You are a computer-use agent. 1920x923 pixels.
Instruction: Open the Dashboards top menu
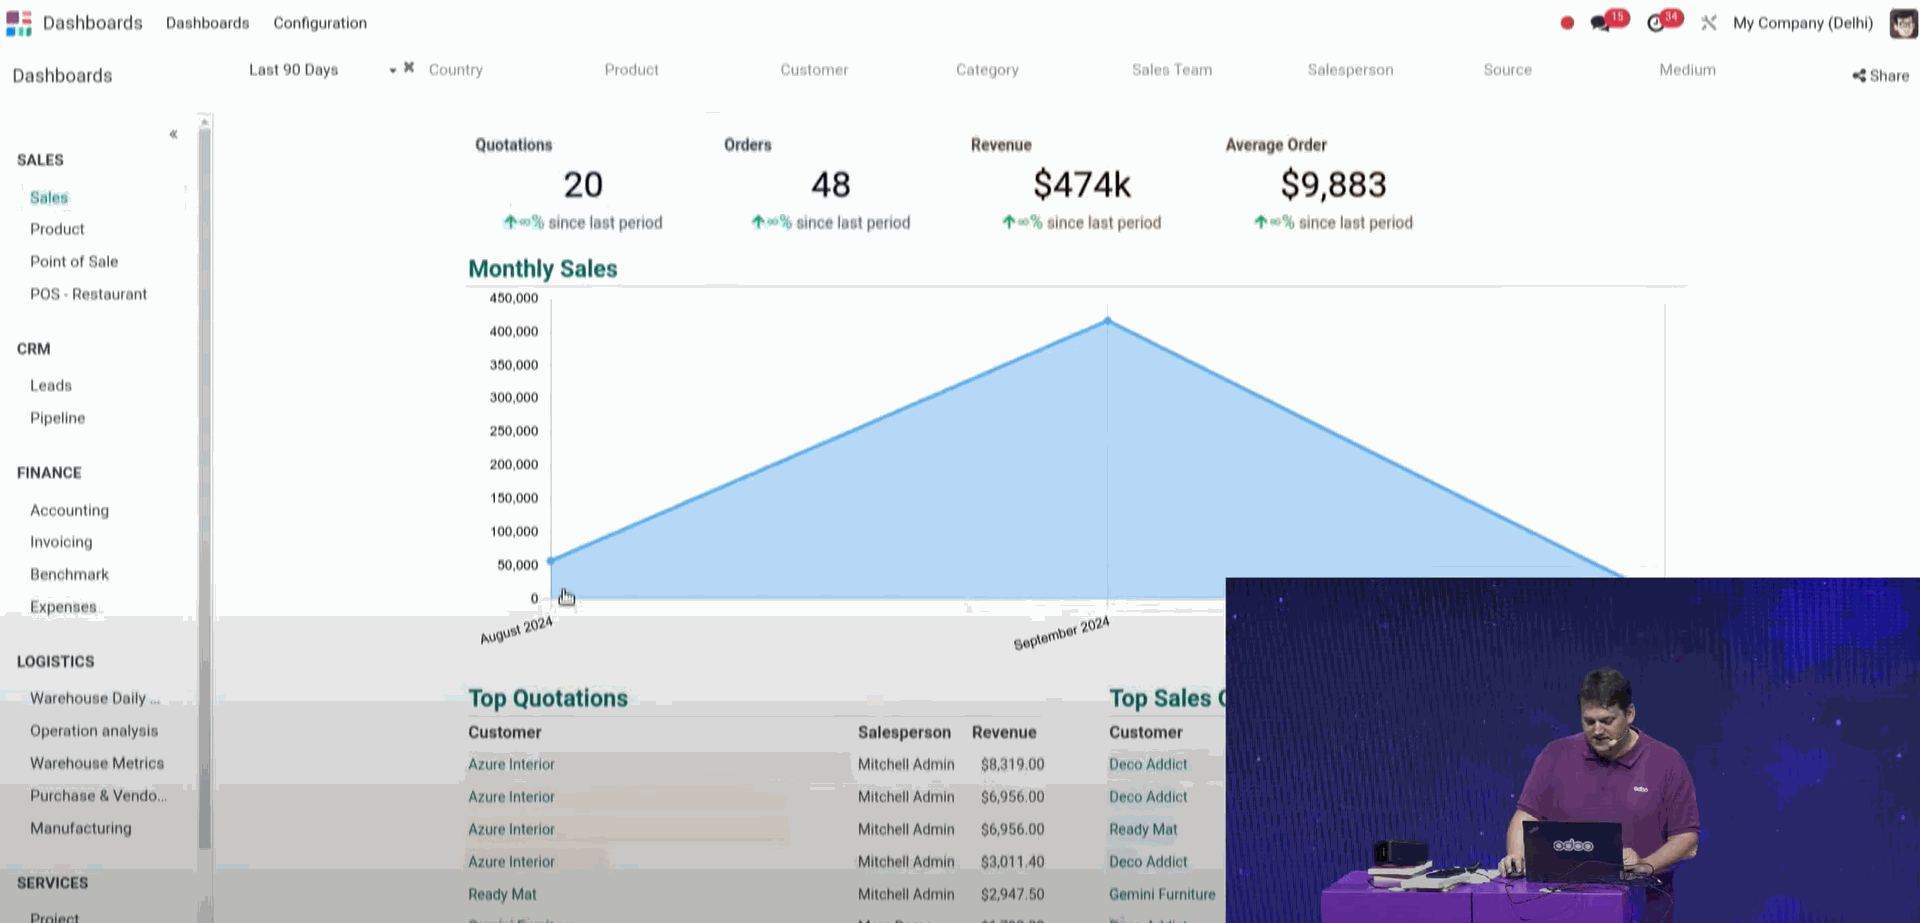coord(207,23)
